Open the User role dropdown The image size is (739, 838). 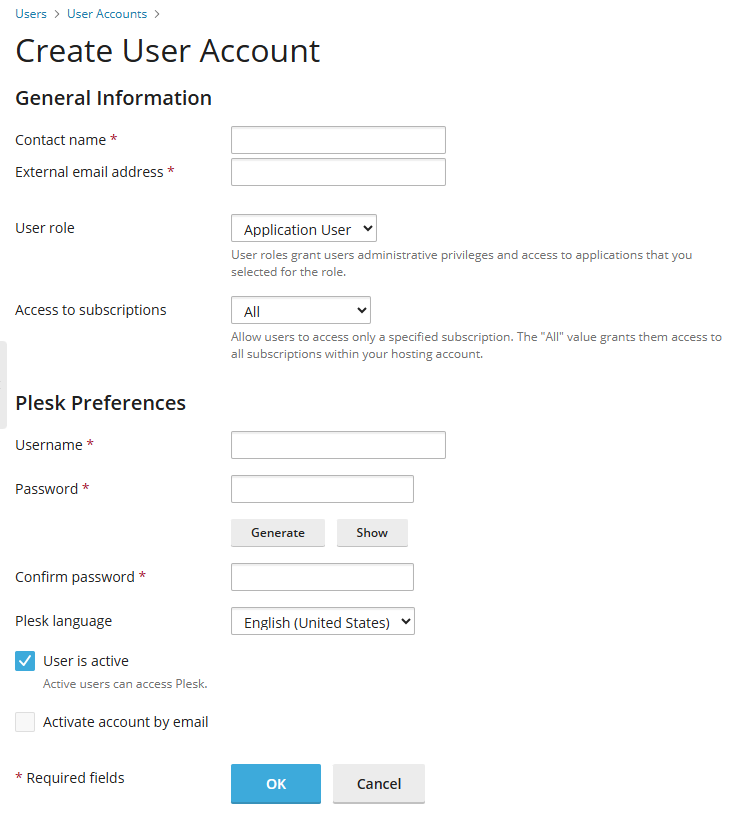[304, 229]
